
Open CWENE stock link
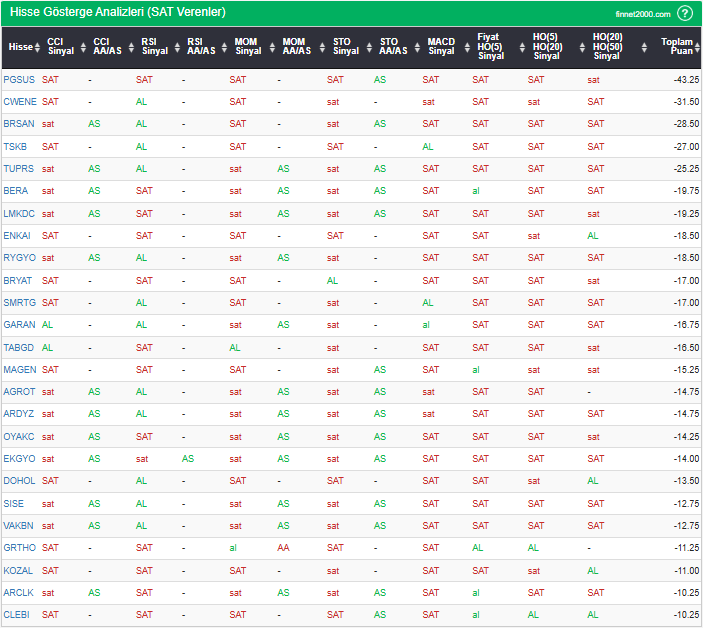tap(20, 102)
